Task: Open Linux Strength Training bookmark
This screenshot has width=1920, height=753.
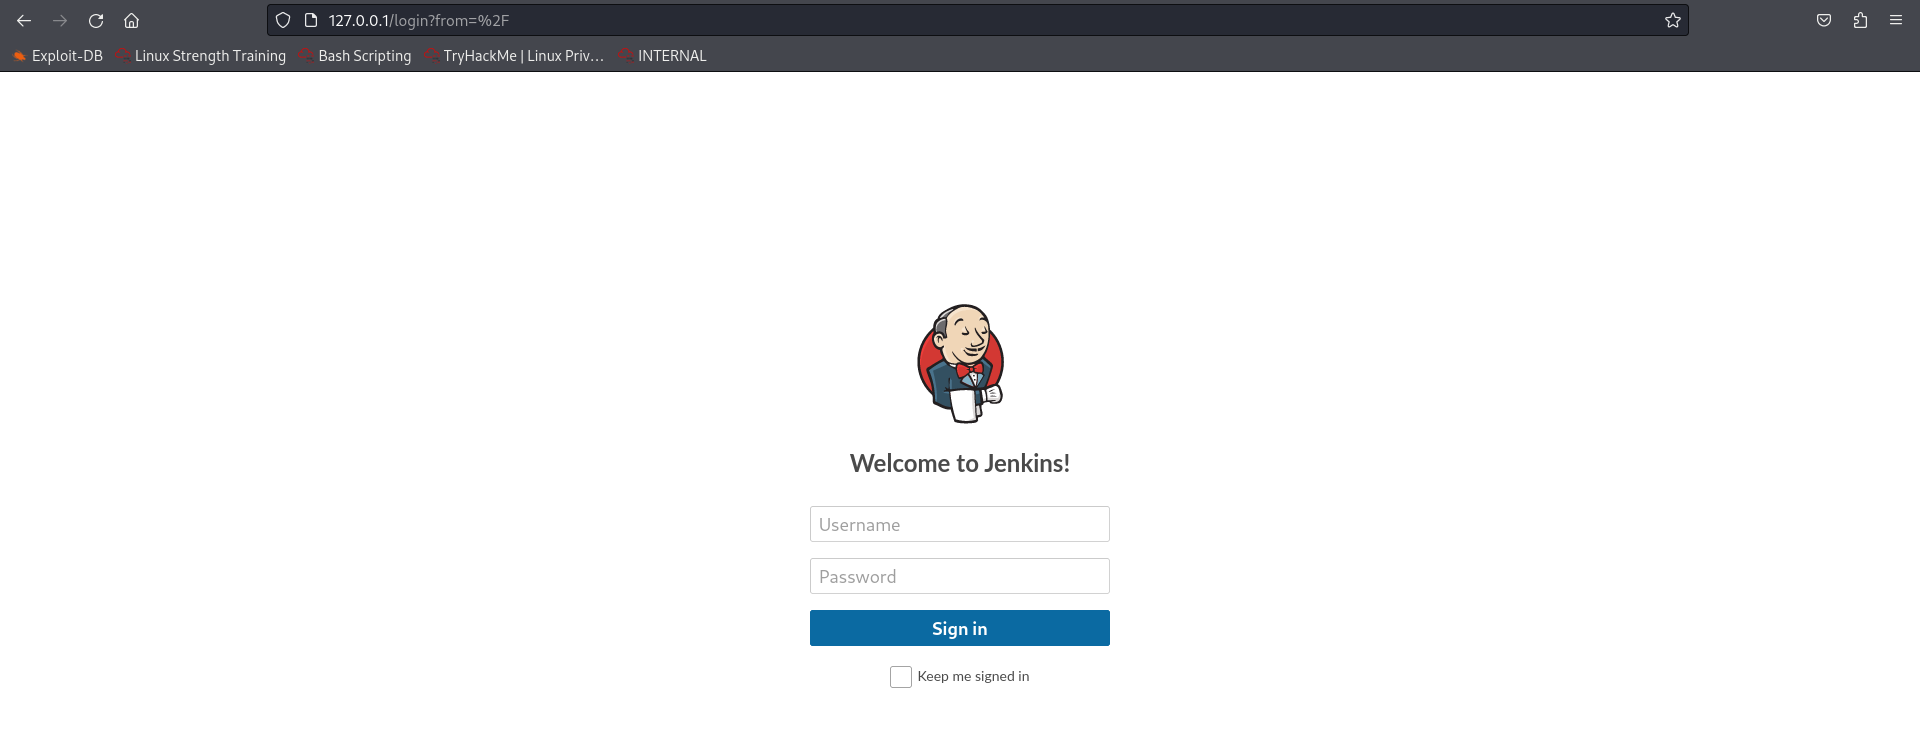Action: [x=201, y=56]
